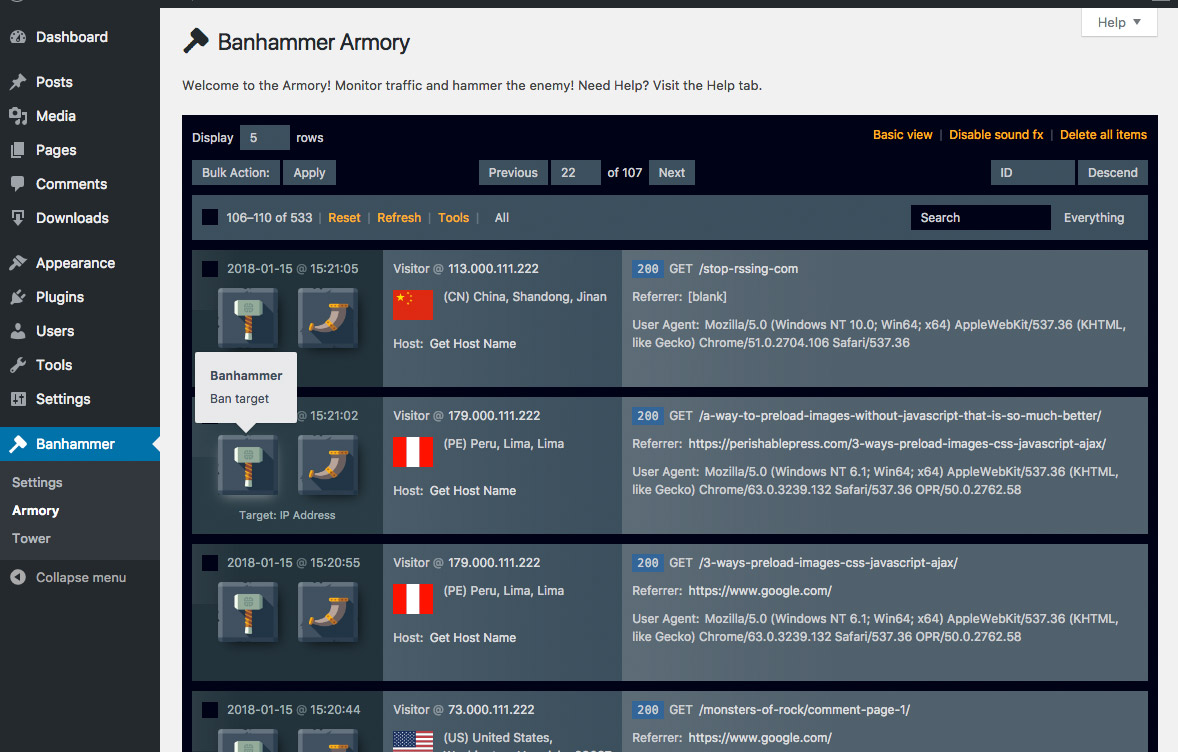The width and height of the screenshot is (1178, 752).
Task: Go to the Previous page
Action: coord(513,173)
